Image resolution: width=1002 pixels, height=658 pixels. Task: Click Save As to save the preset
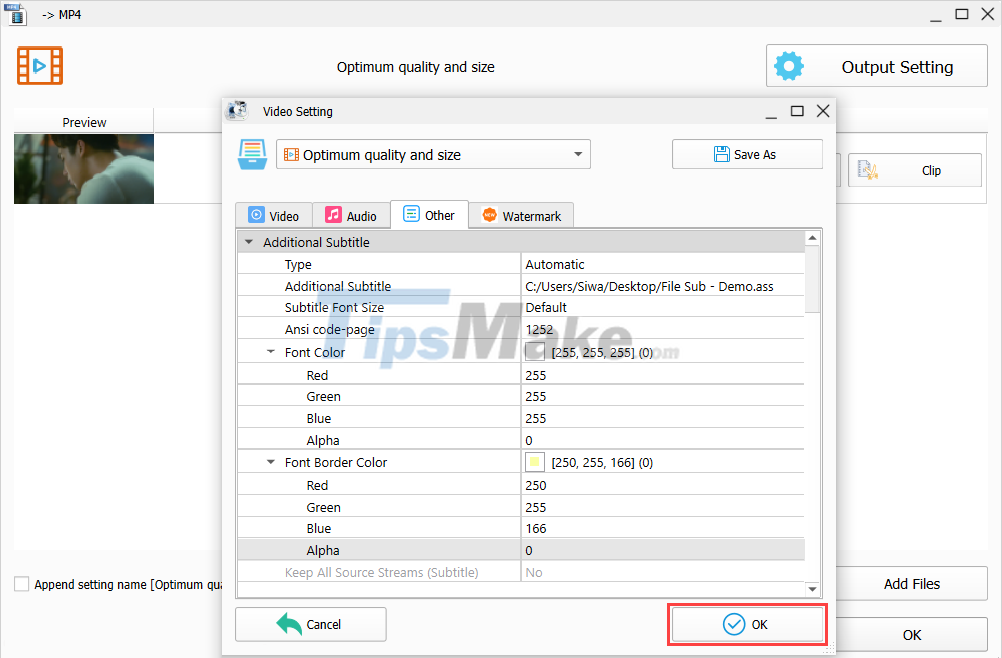pyautogui.click(x=747, y=154)
